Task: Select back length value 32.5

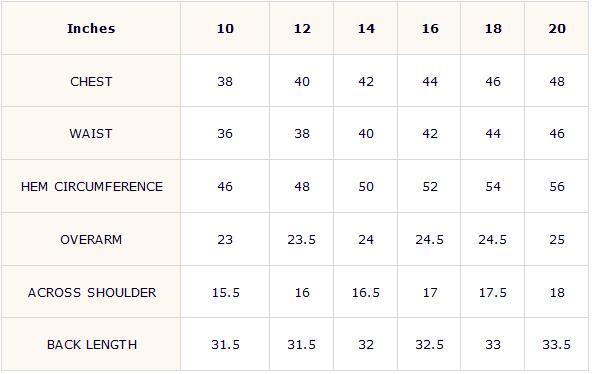Action: pos(429,345)
